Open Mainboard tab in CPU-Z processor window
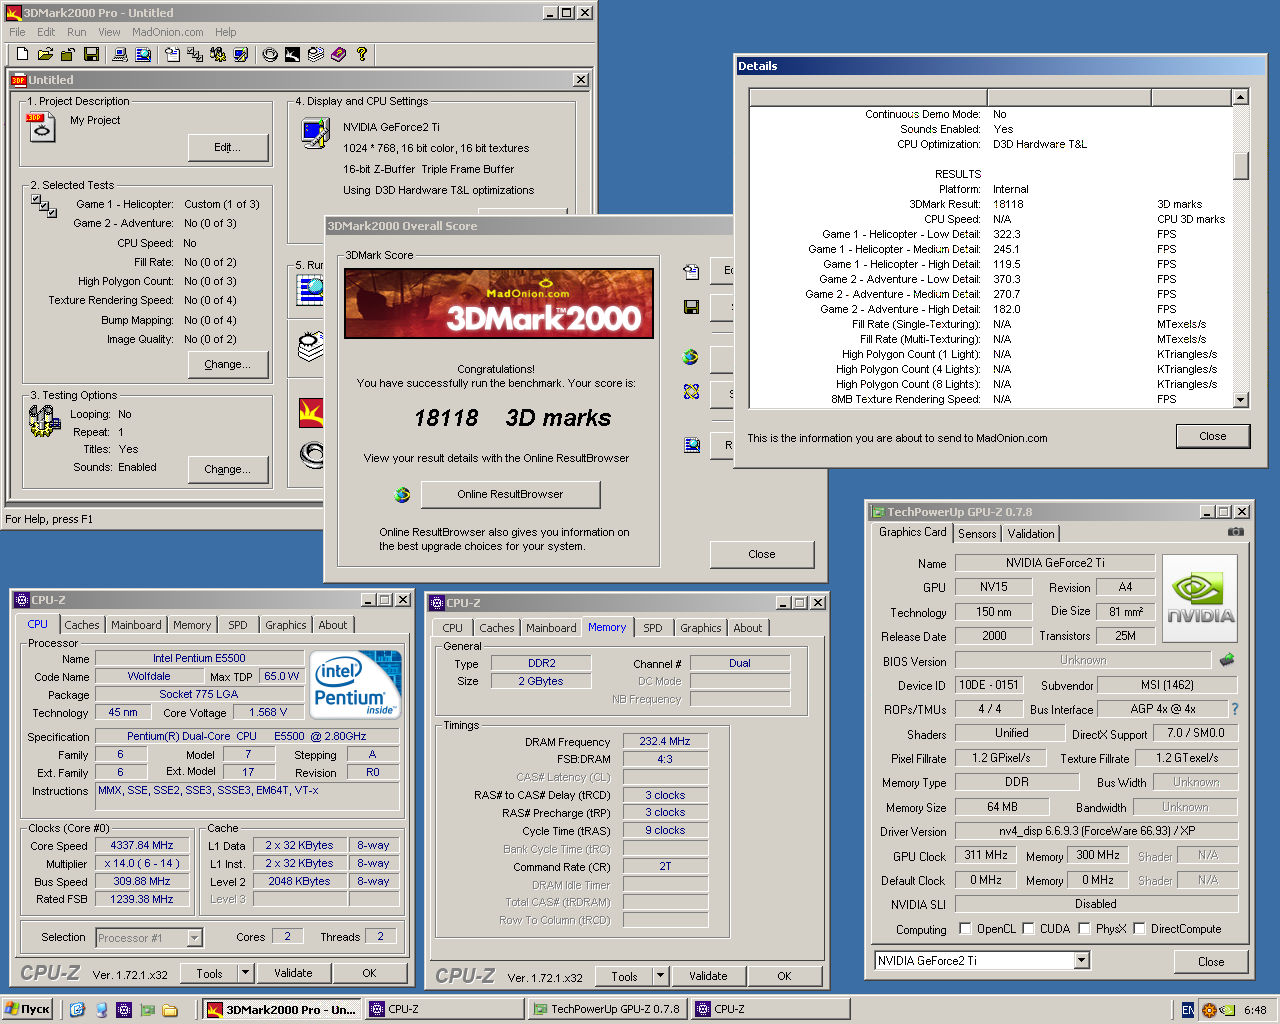This screenshot has height=1024, width=1280. click(136, 625)
